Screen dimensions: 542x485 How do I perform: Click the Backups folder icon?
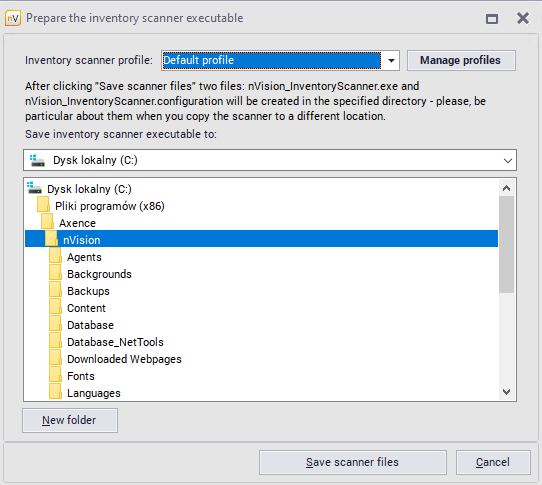[55, 291]
